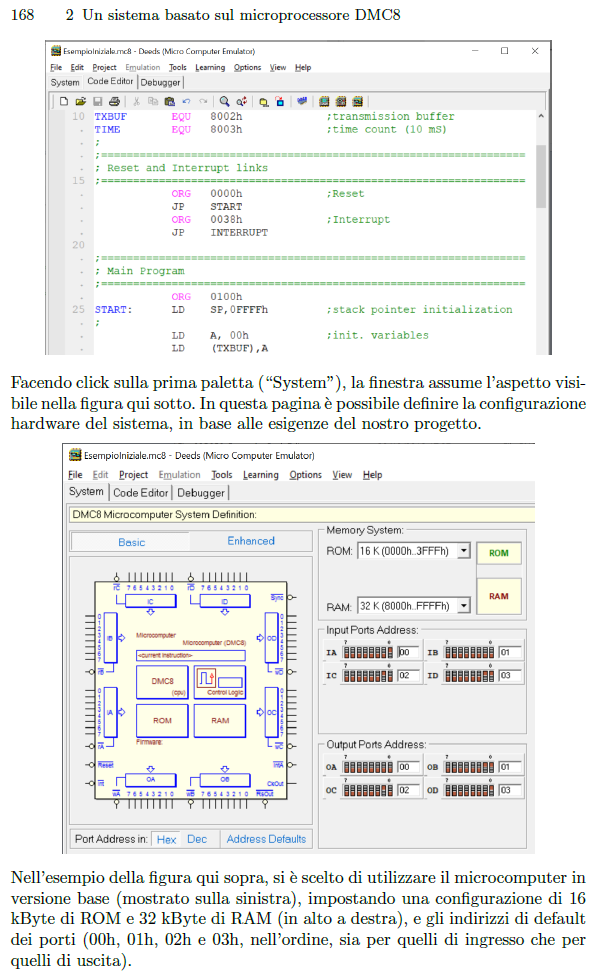Open File menu in Code Editor window
This screenshot has height=980, width=600.
click(56, 68)
